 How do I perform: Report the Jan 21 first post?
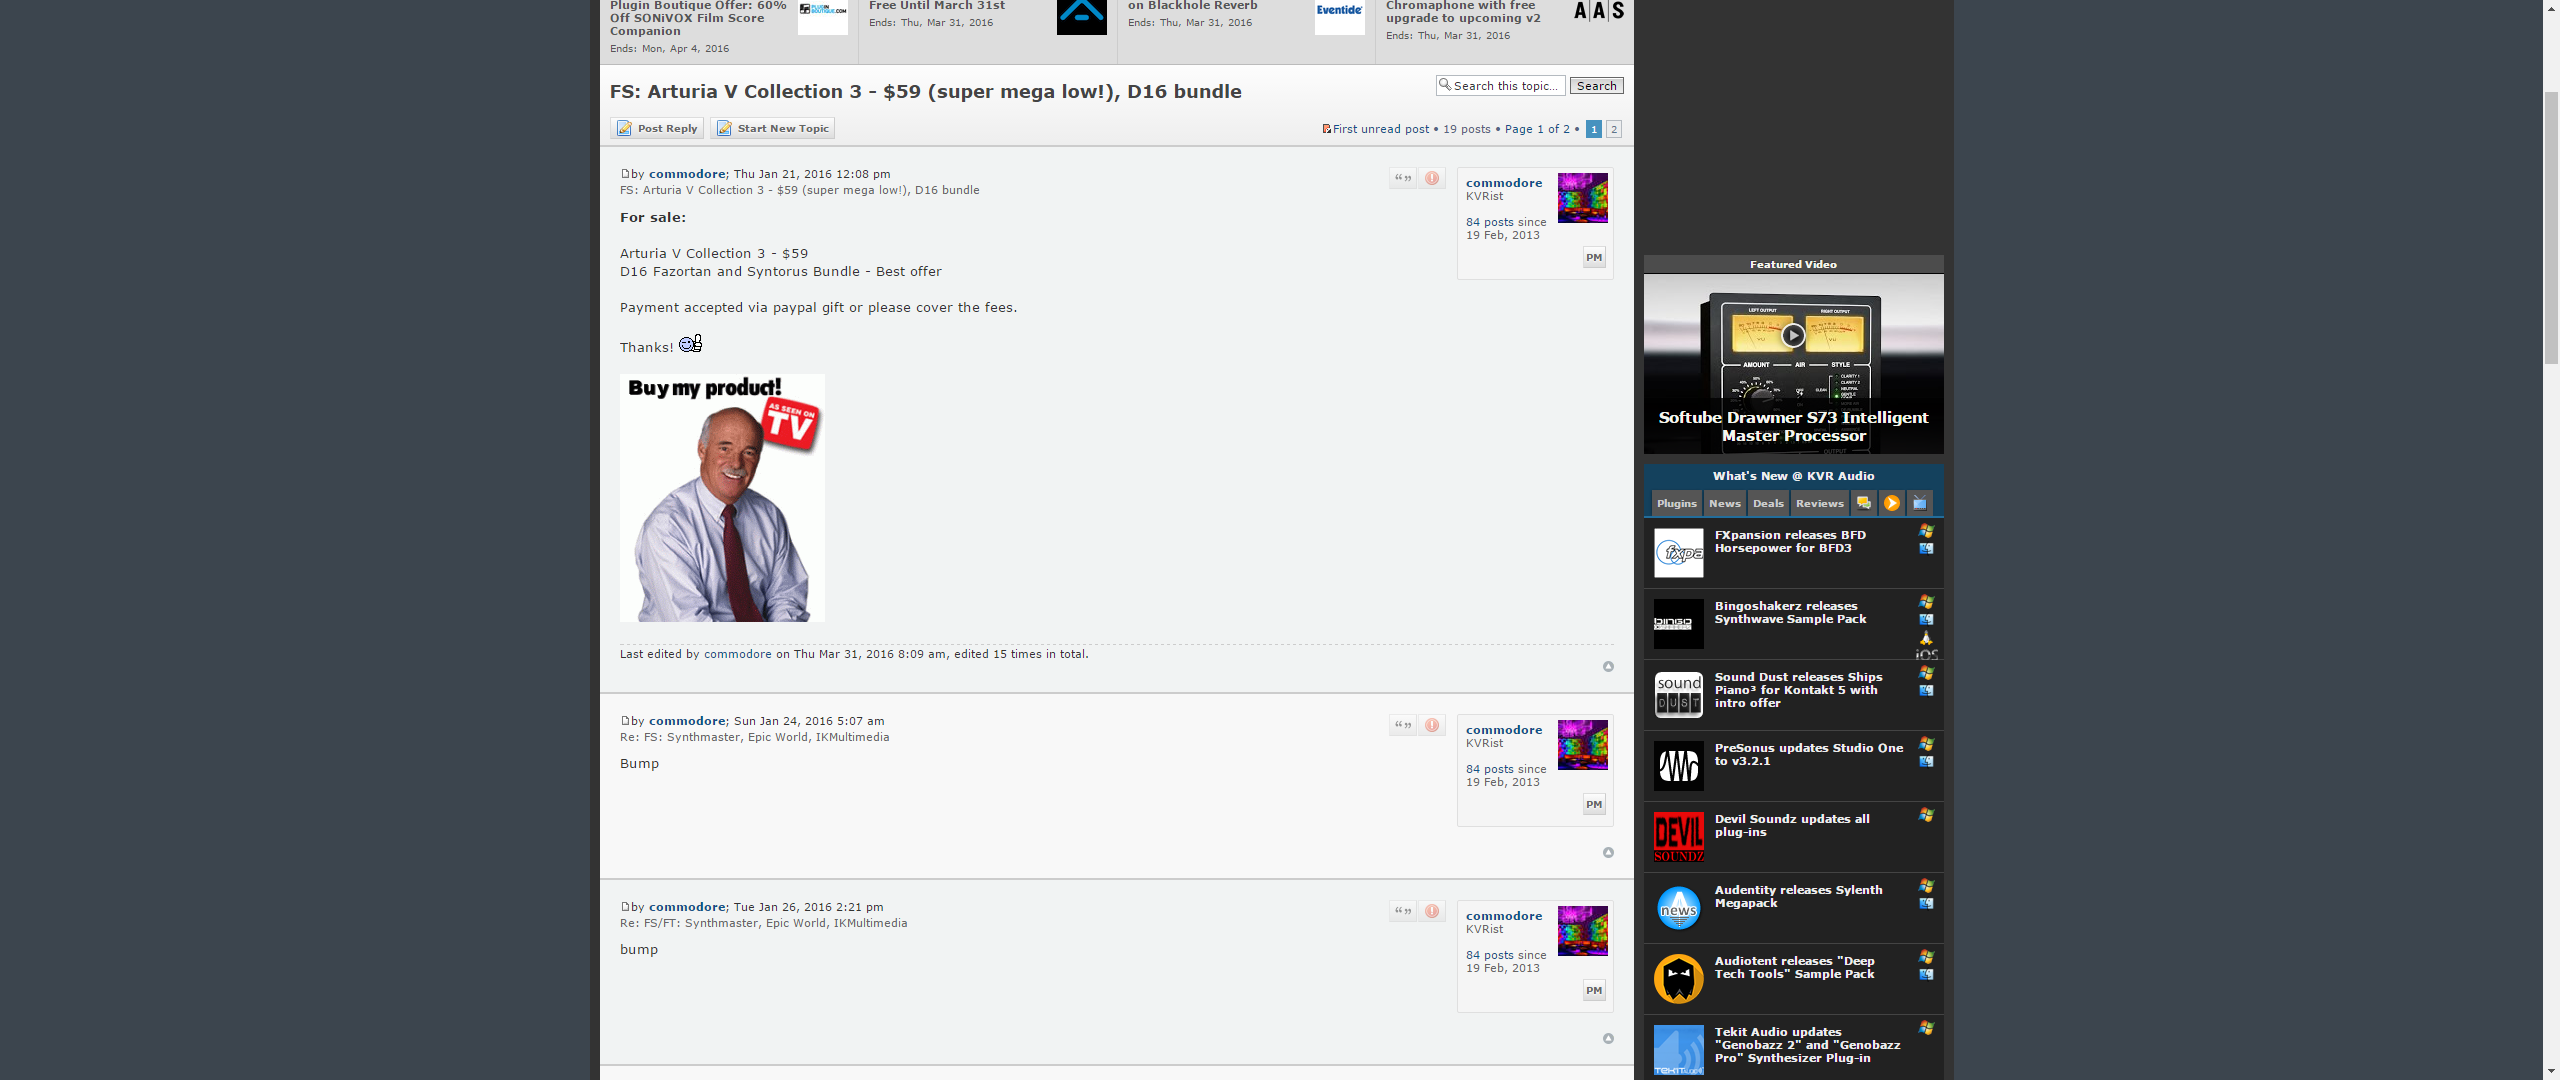pos(1432,178)
